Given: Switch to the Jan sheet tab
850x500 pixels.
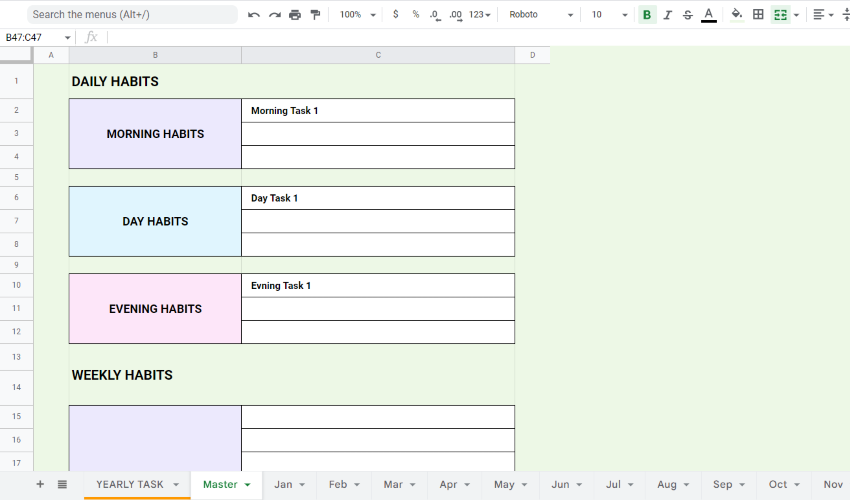Looking at the screenshot, I should [x=283, y=484].
